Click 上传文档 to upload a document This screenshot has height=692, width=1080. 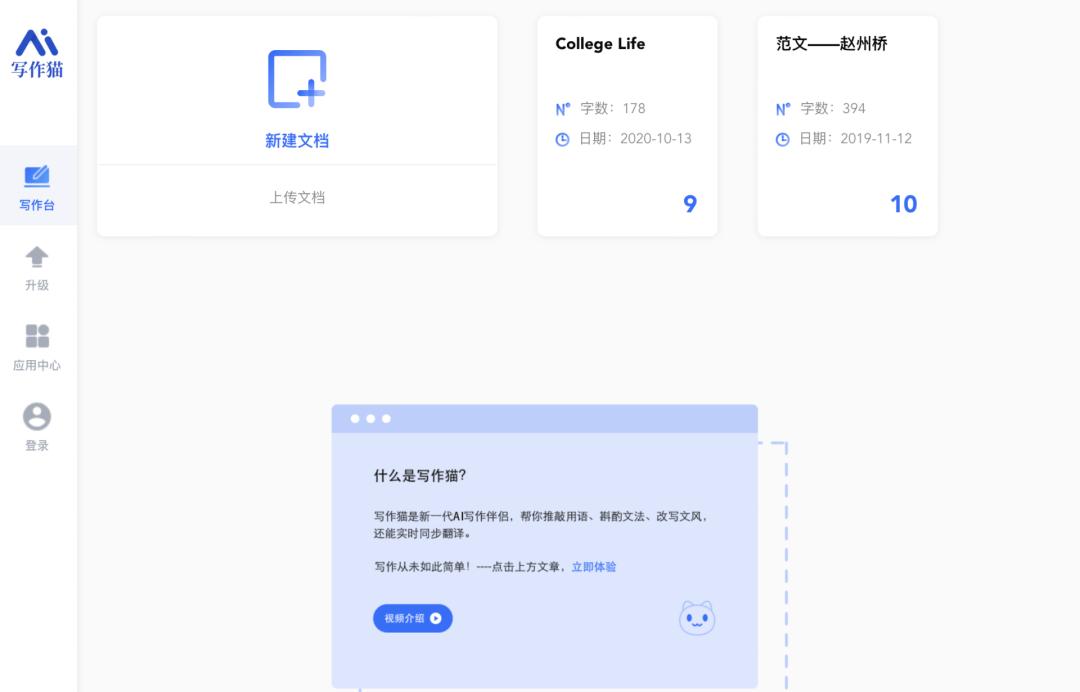[x=296, y=197]
